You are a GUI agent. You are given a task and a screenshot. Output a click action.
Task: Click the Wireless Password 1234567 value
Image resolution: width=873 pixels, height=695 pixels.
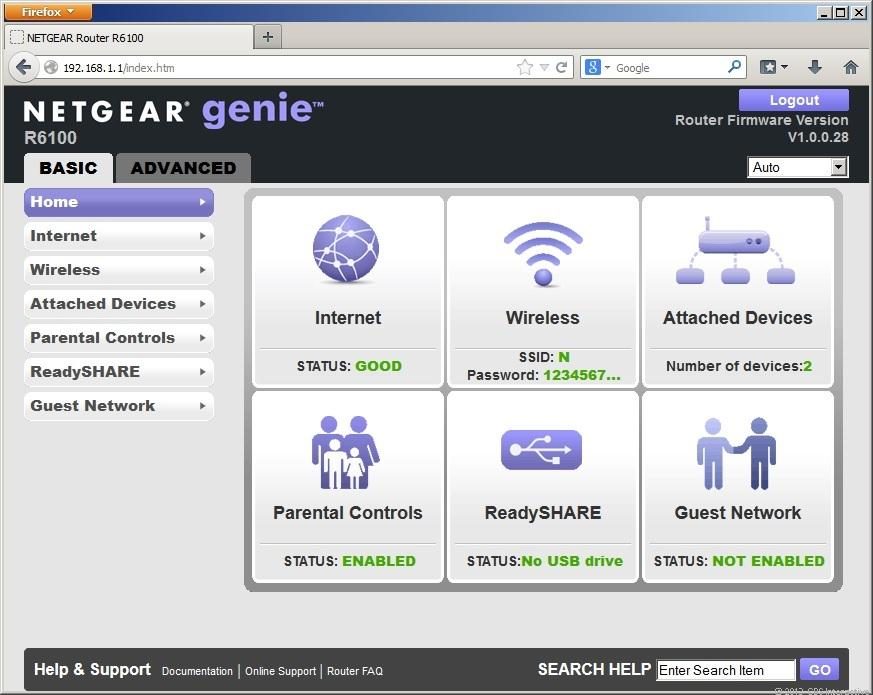582,375
